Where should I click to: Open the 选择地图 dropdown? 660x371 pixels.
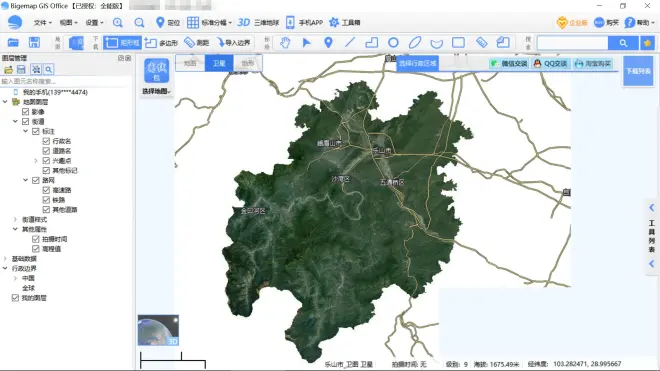(156, 91)
